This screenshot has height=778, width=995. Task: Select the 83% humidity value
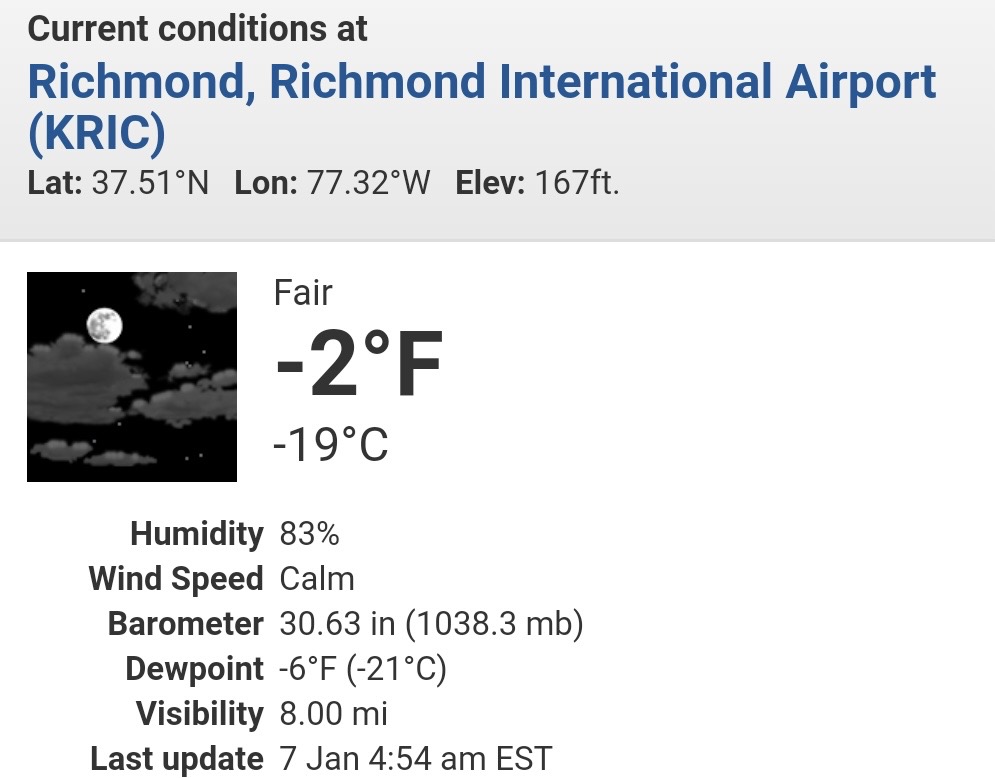tap(310, 534)
